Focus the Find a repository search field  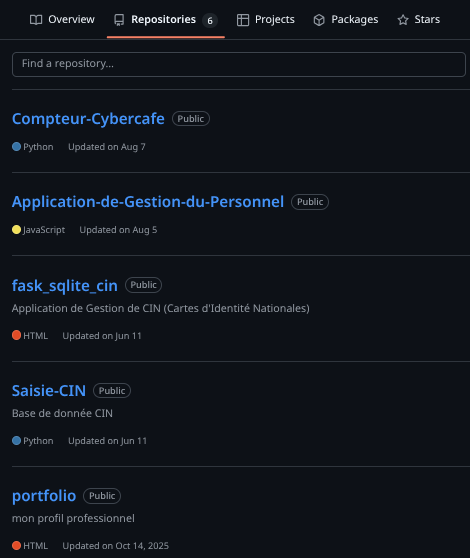239,64
